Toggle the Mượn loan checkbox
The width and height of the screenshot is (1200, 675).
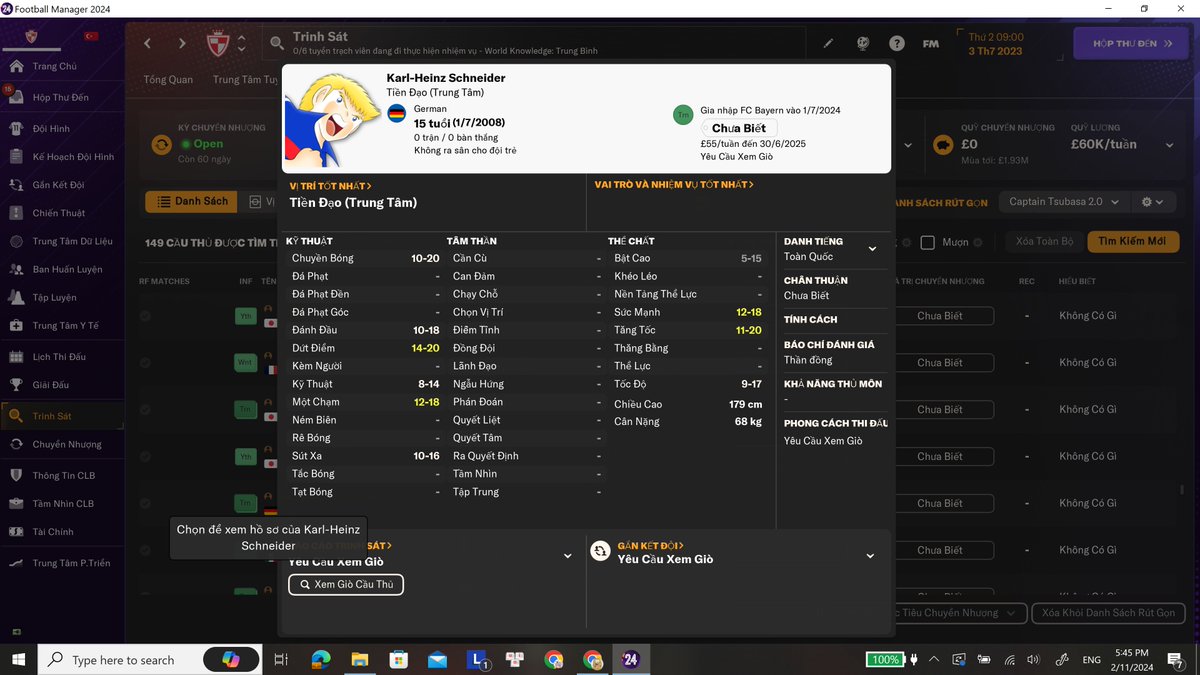point(927,242)
